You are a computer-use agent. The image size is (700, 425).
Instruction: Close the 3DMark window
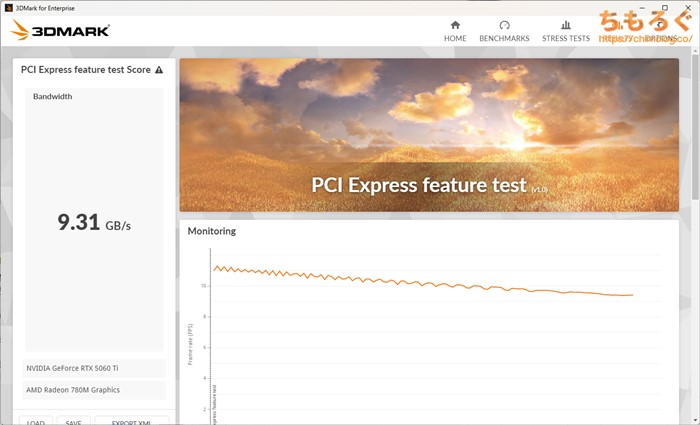pyautogui.click(x=688, y=8)
